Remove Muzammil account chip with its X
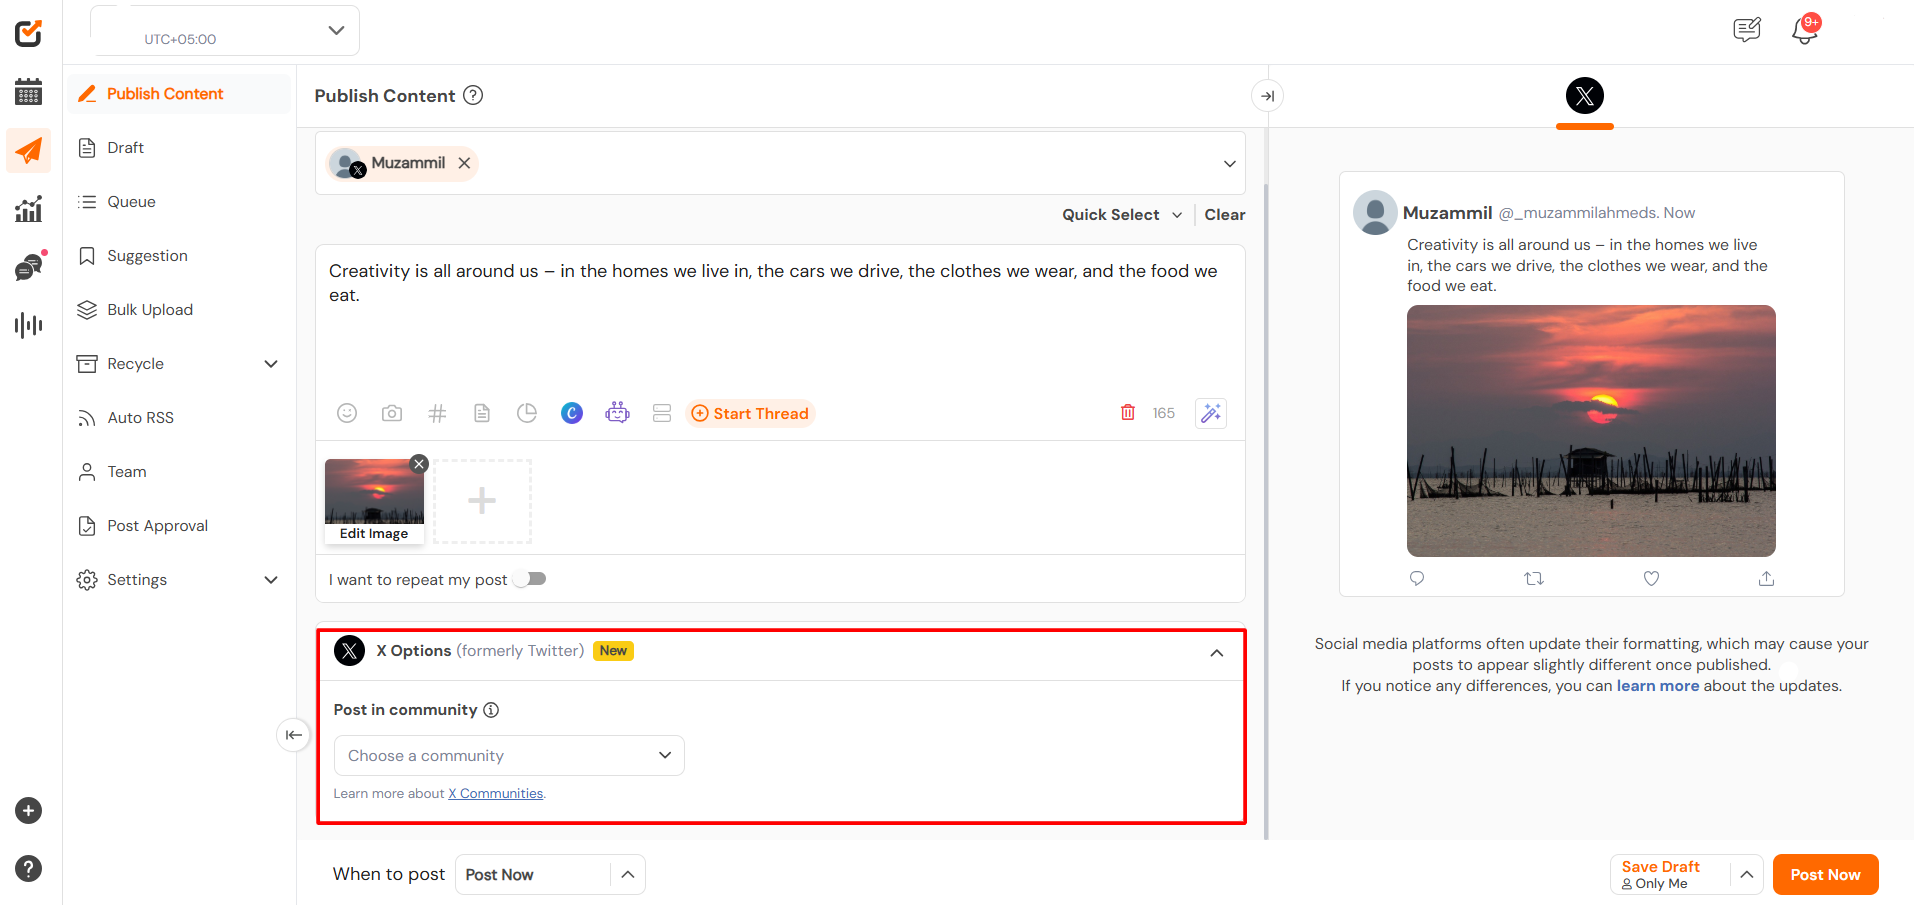This screenshot has height=905, width=1914. [x=464, y=163]
